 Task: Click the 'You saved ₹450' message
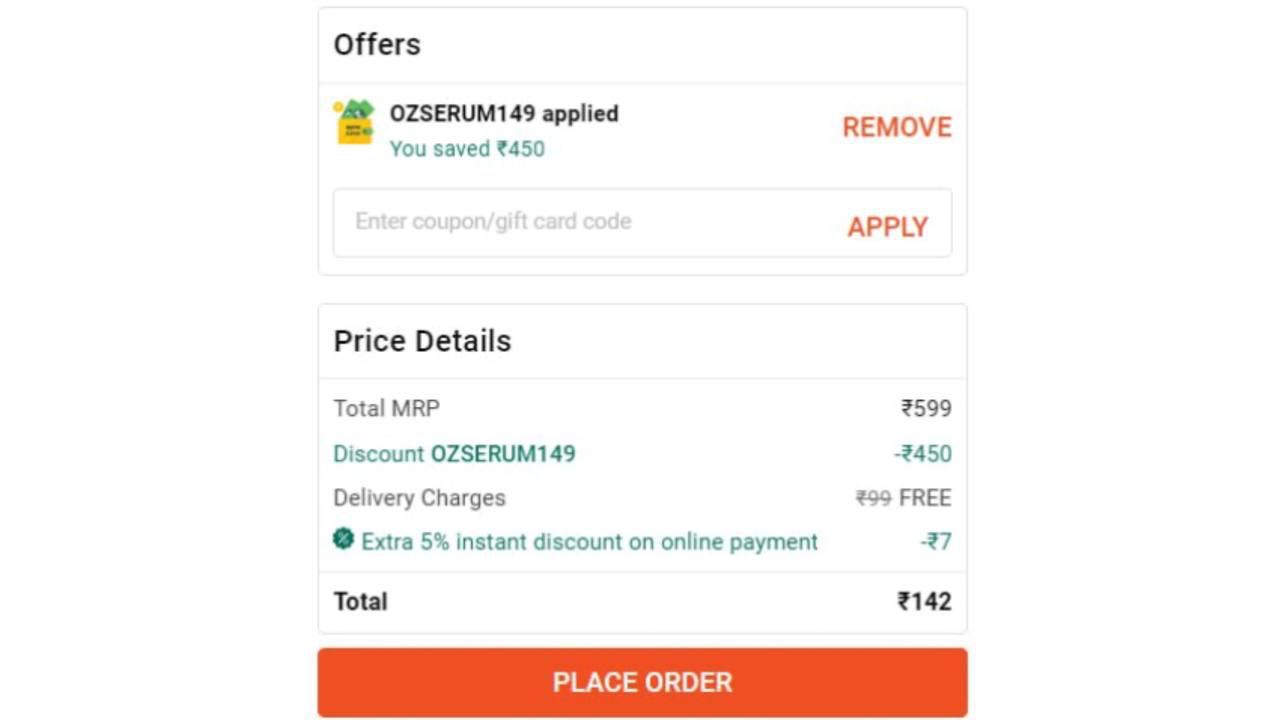[467, 149]
